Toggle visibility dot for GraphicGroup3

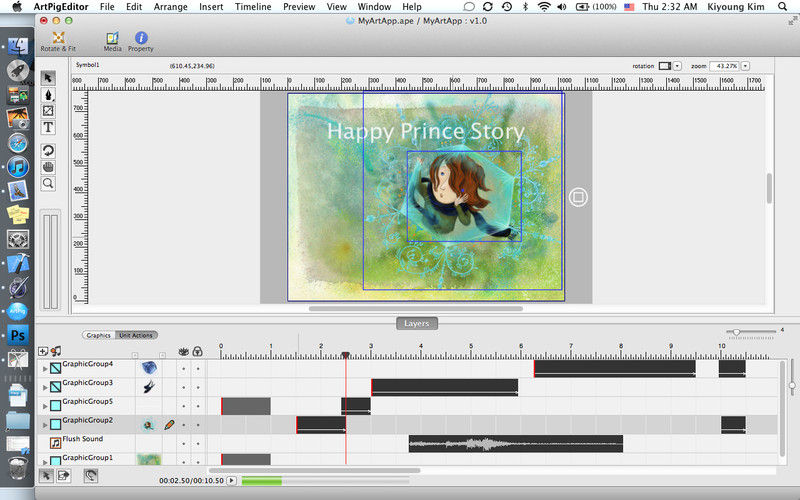184,387
